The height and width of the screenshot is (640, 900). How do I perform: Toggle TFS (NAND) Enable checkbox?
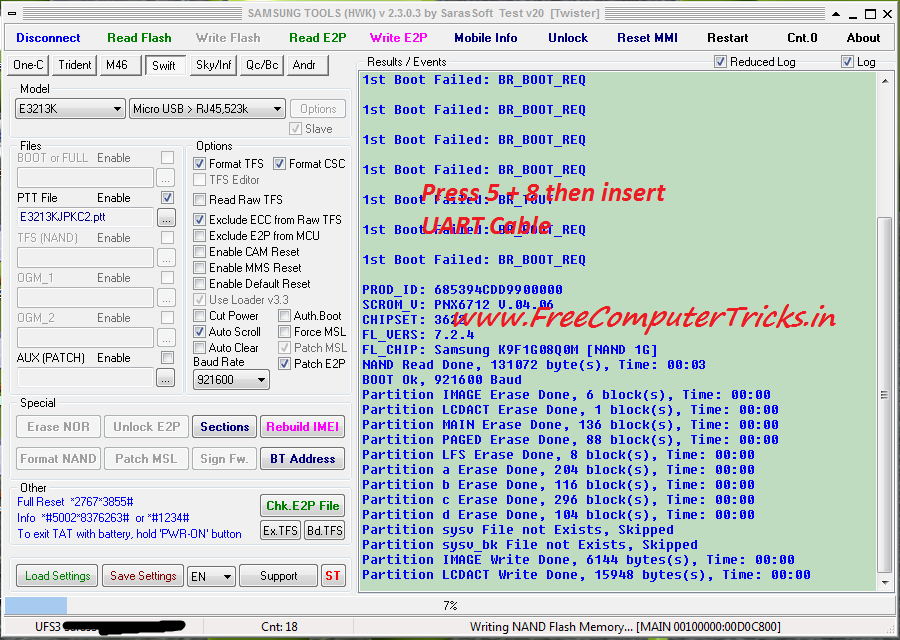pos(167,238)
